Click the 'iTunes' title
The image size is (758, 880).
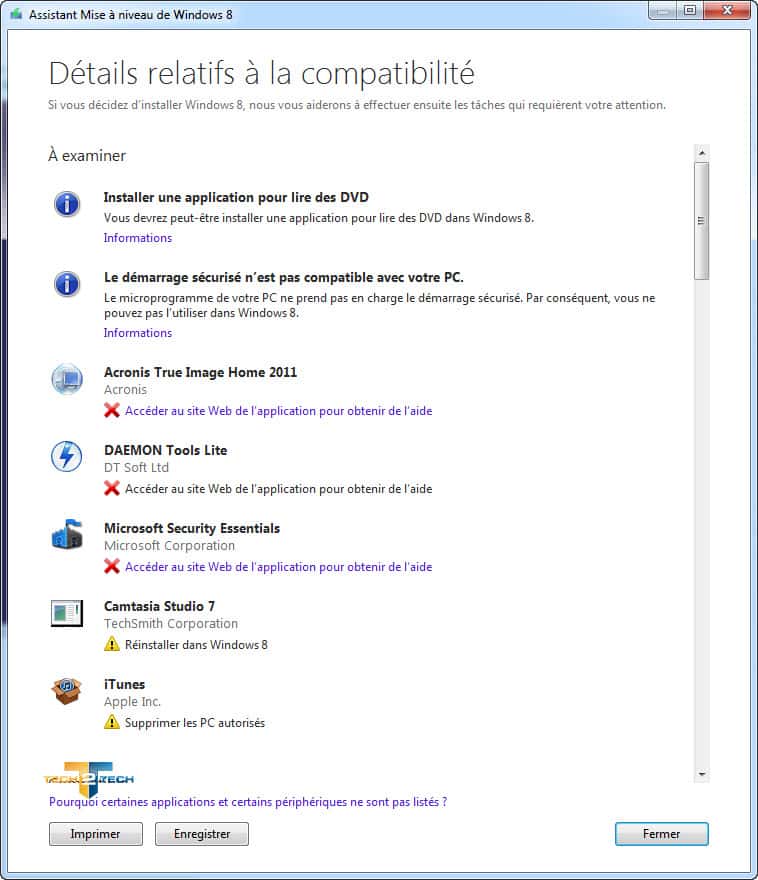[x=125, y=684]
